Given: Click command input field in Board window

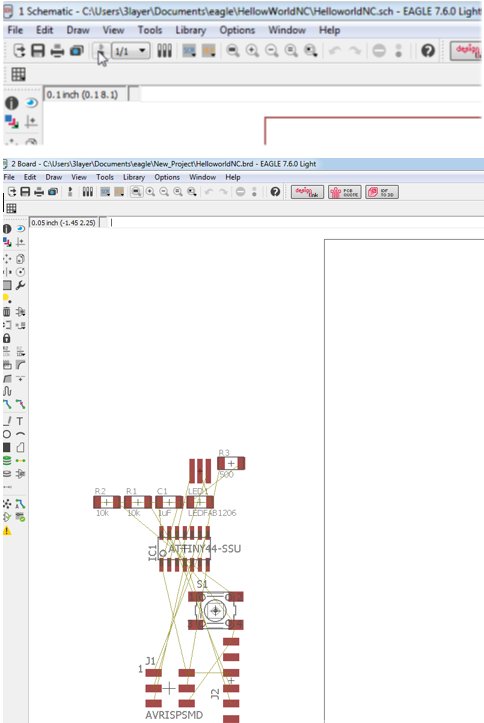Looking at the screenshot, I should coord(298,222).
